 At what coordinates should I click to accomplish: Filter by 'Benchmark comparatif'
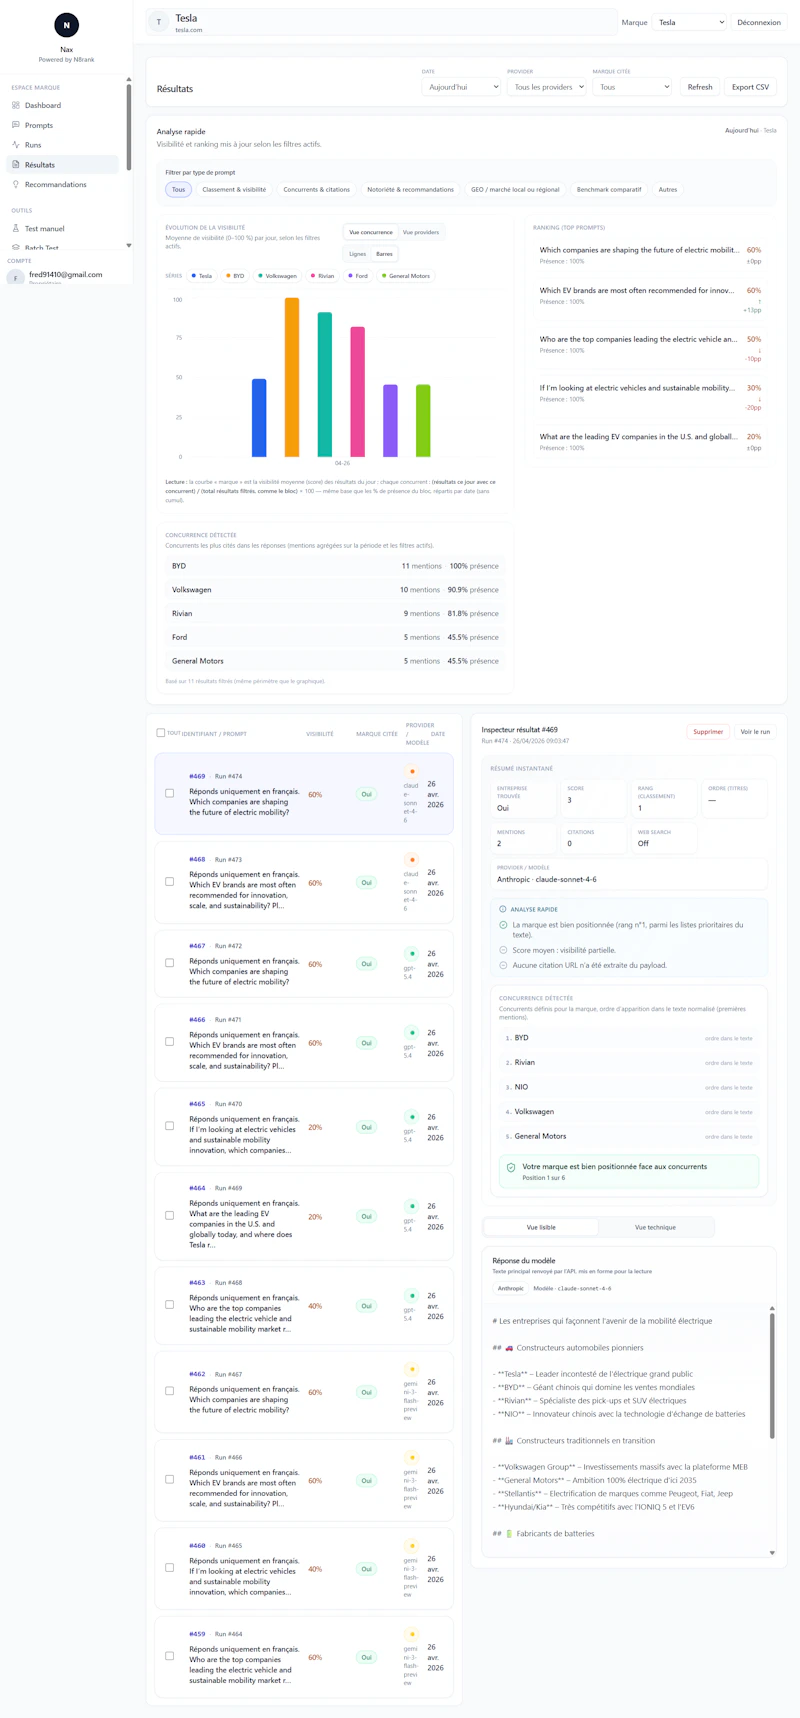[609, 189]
